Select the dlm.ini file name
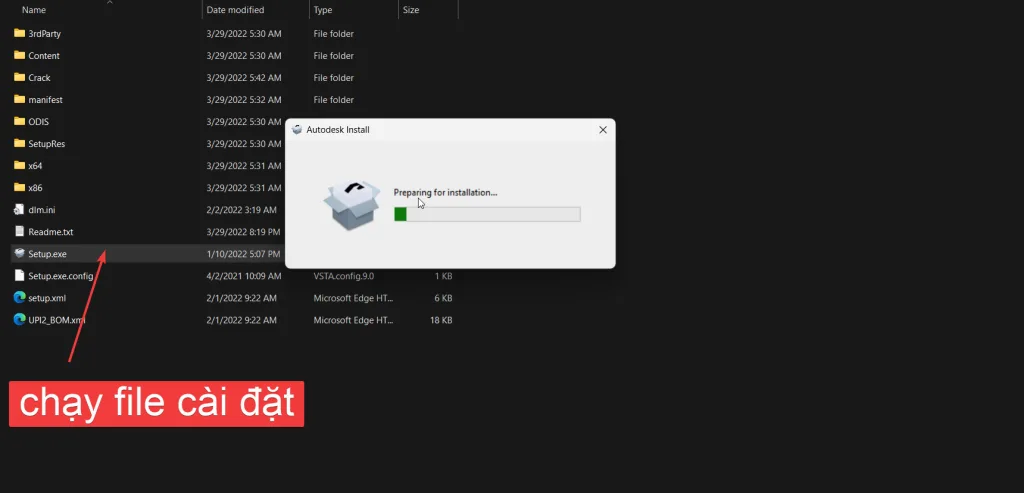 42,210
